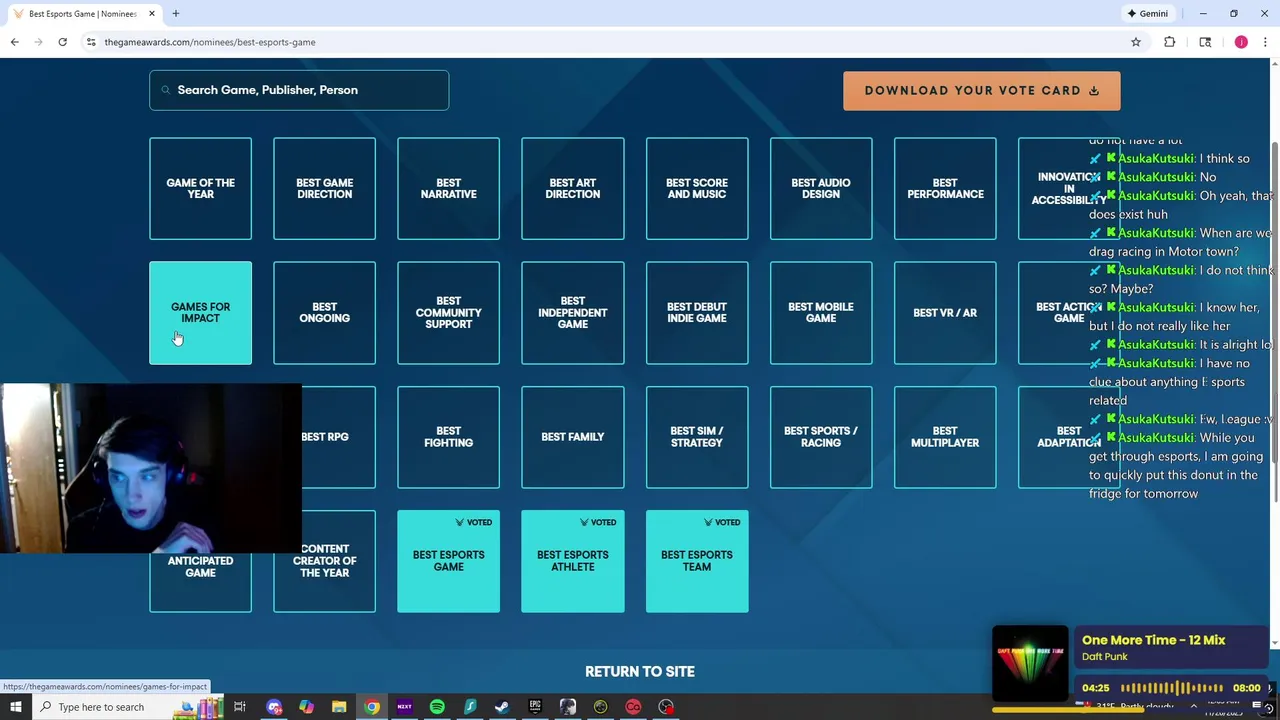
Task: Open Epic Games launcher from taskbar
Action: point(535,707)
